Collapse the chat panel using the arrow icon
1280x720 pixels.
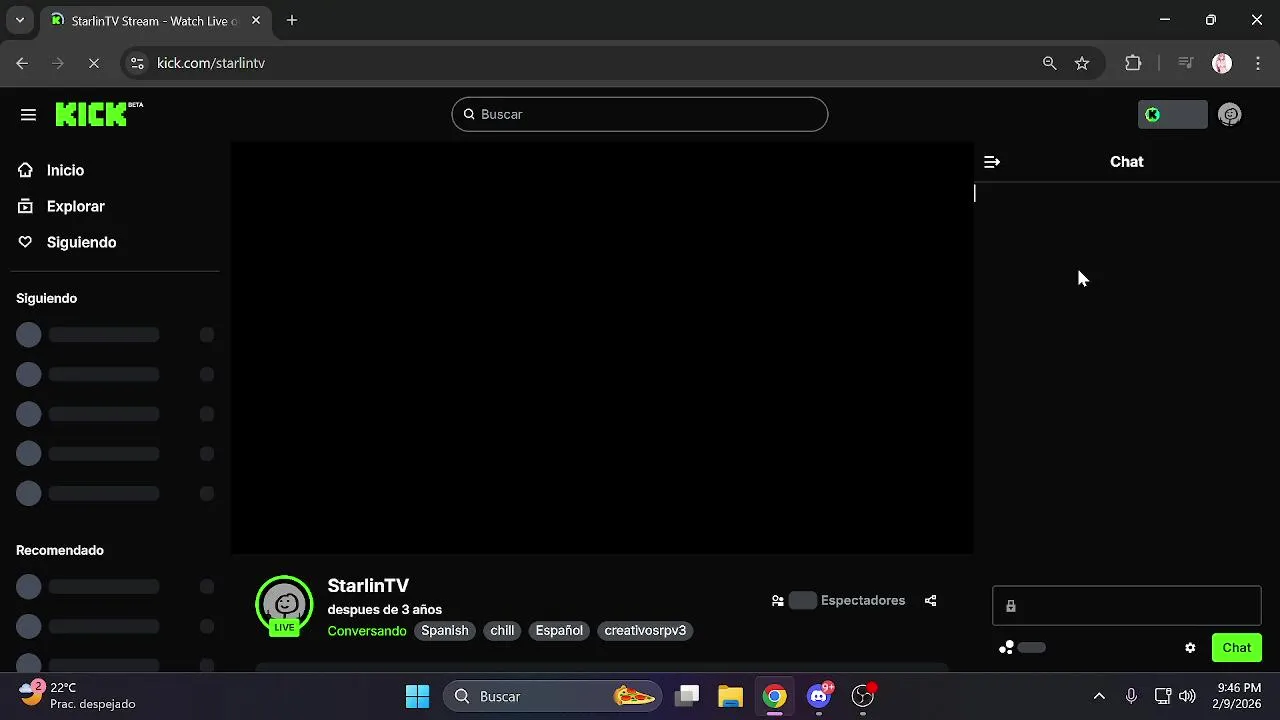[992, 162]
